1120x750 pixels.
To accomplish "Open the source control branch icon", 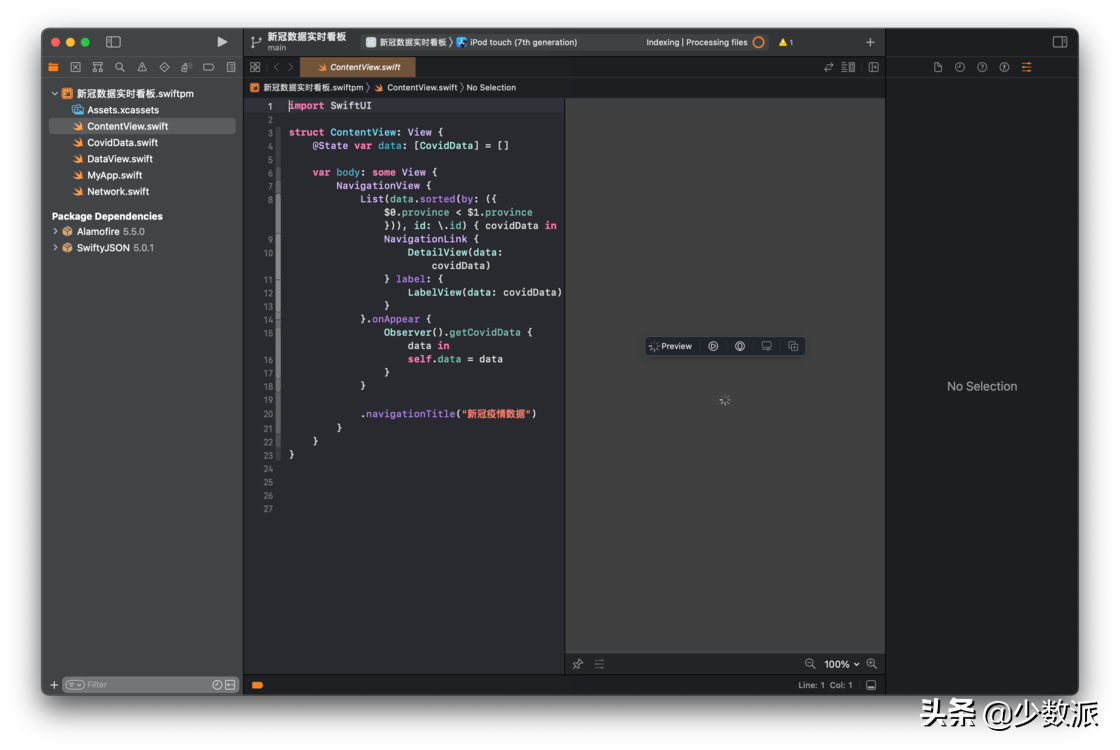I will pyautogui.click(x=256, y=42).
